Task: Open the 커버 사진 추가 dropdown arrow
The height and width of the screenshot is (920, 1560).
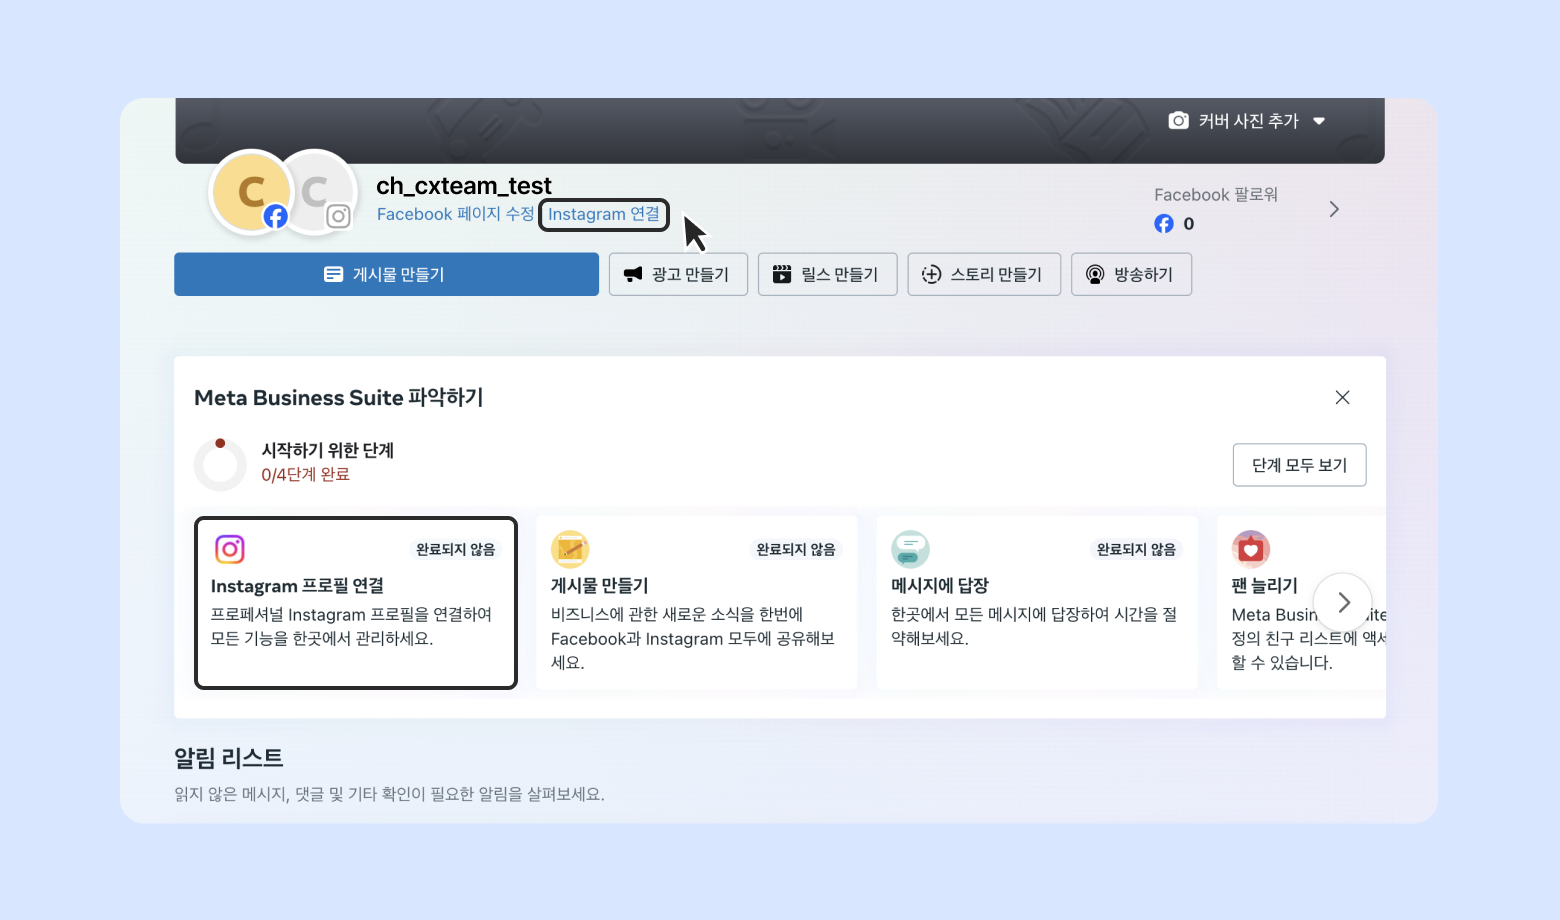Action: point(1319,121)
